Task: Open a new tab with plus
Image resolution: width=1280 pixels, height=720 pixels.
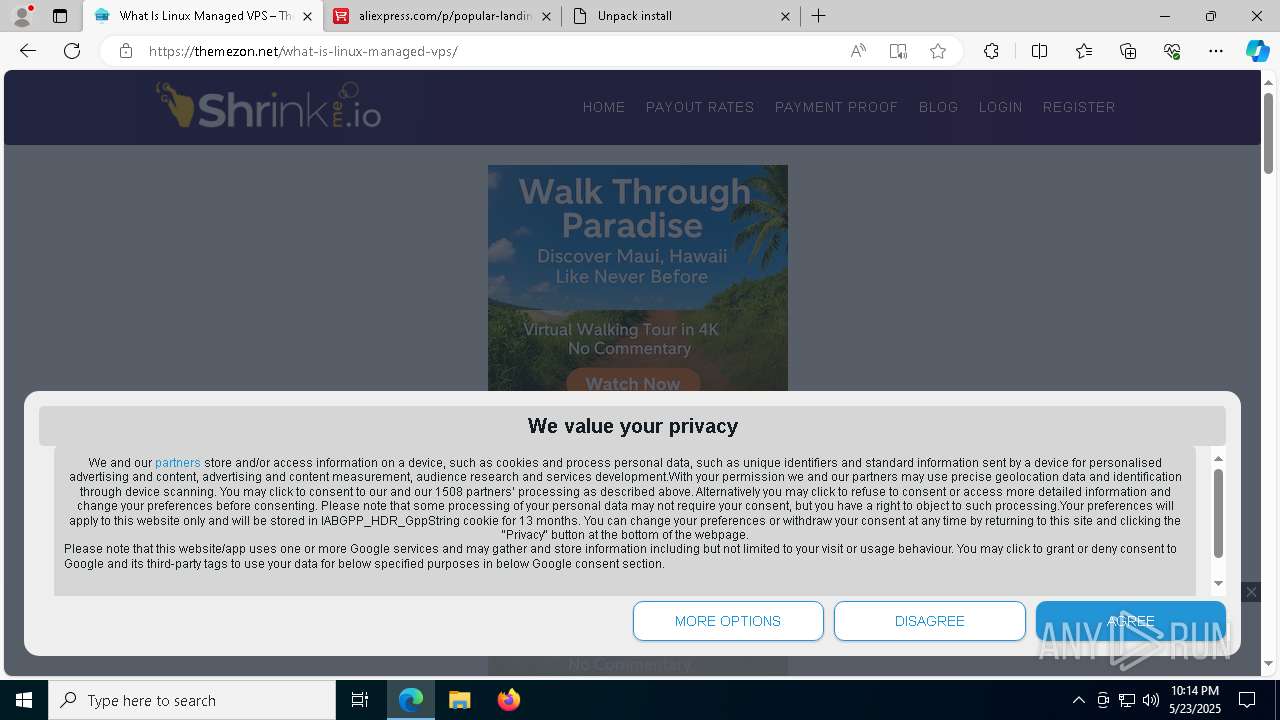Action: pyautogui.click(x=819, y=16)
